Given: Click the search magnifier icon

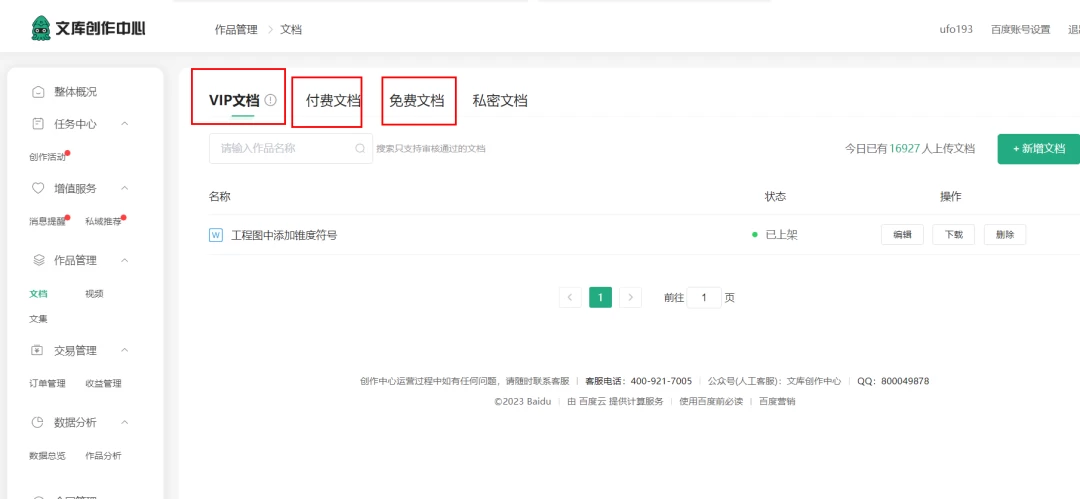Looking at the screenshot, I should click(360, 148).
